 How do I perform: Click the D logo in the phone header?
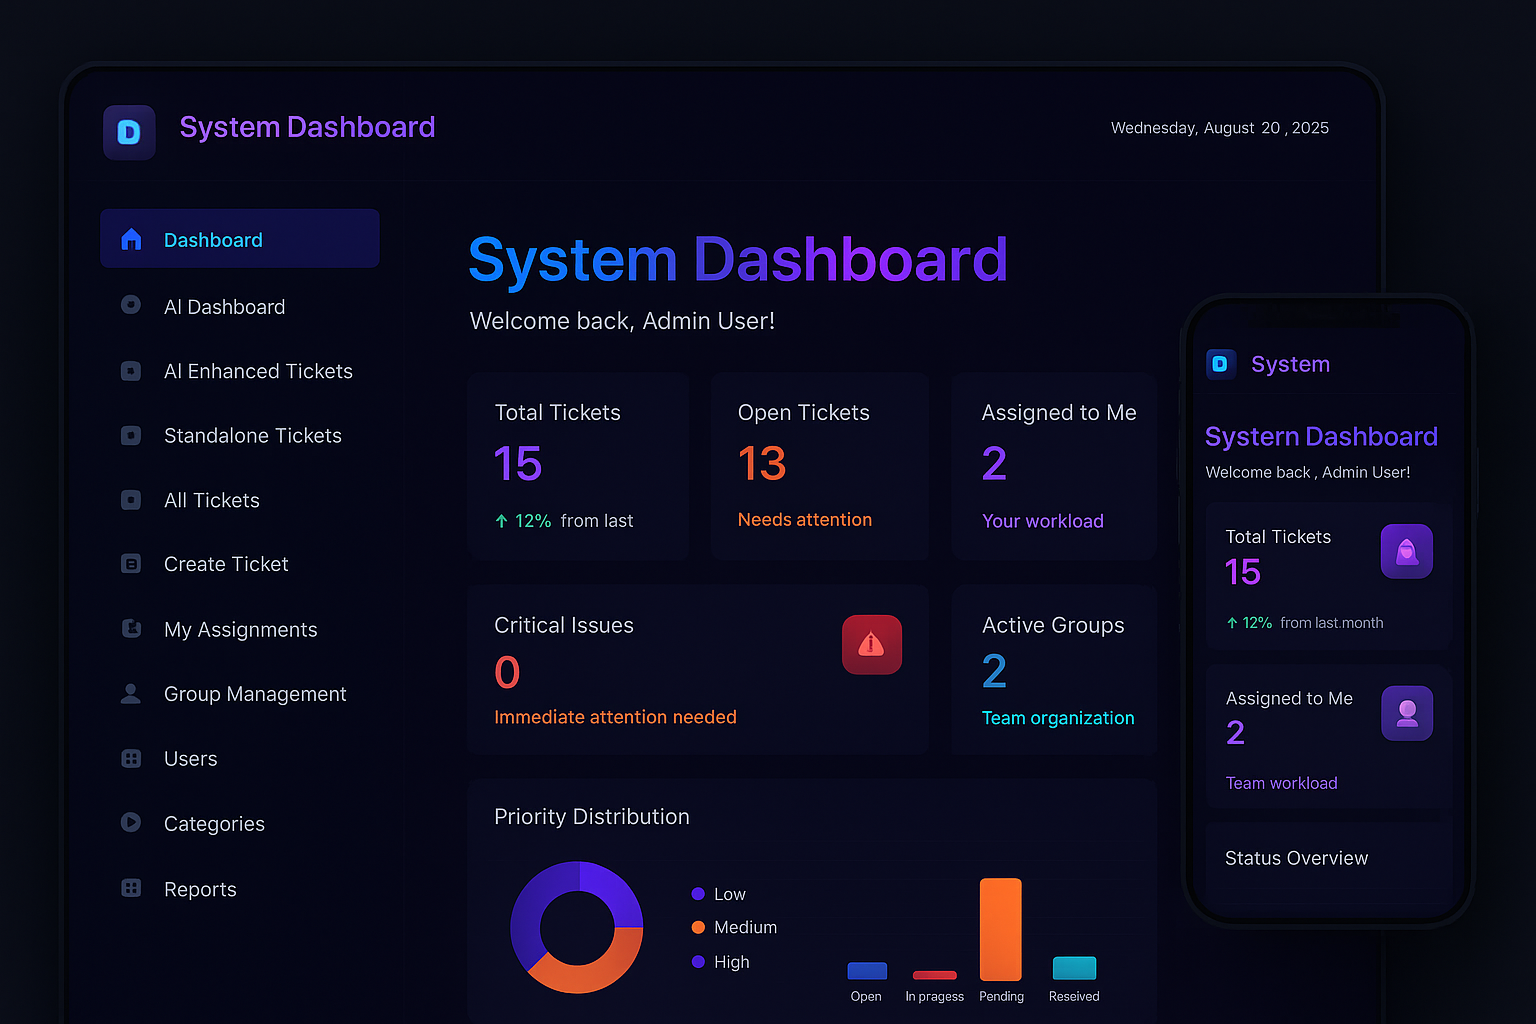1220,364
